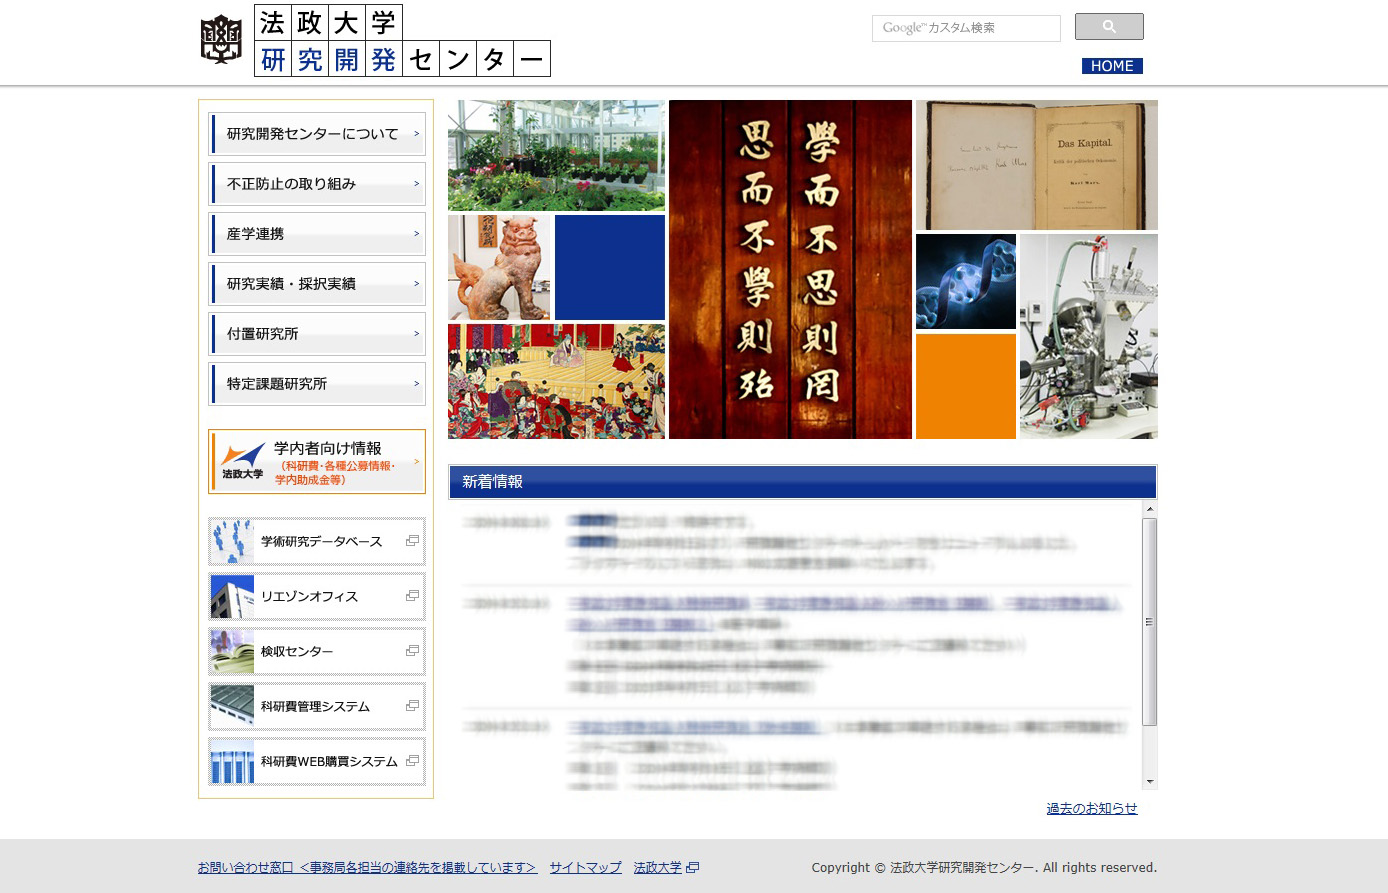Viewport: 1388px width, 893px height.
Task: Click the external-link icon beside 学術研究データベース
Action: click(412, 541)
